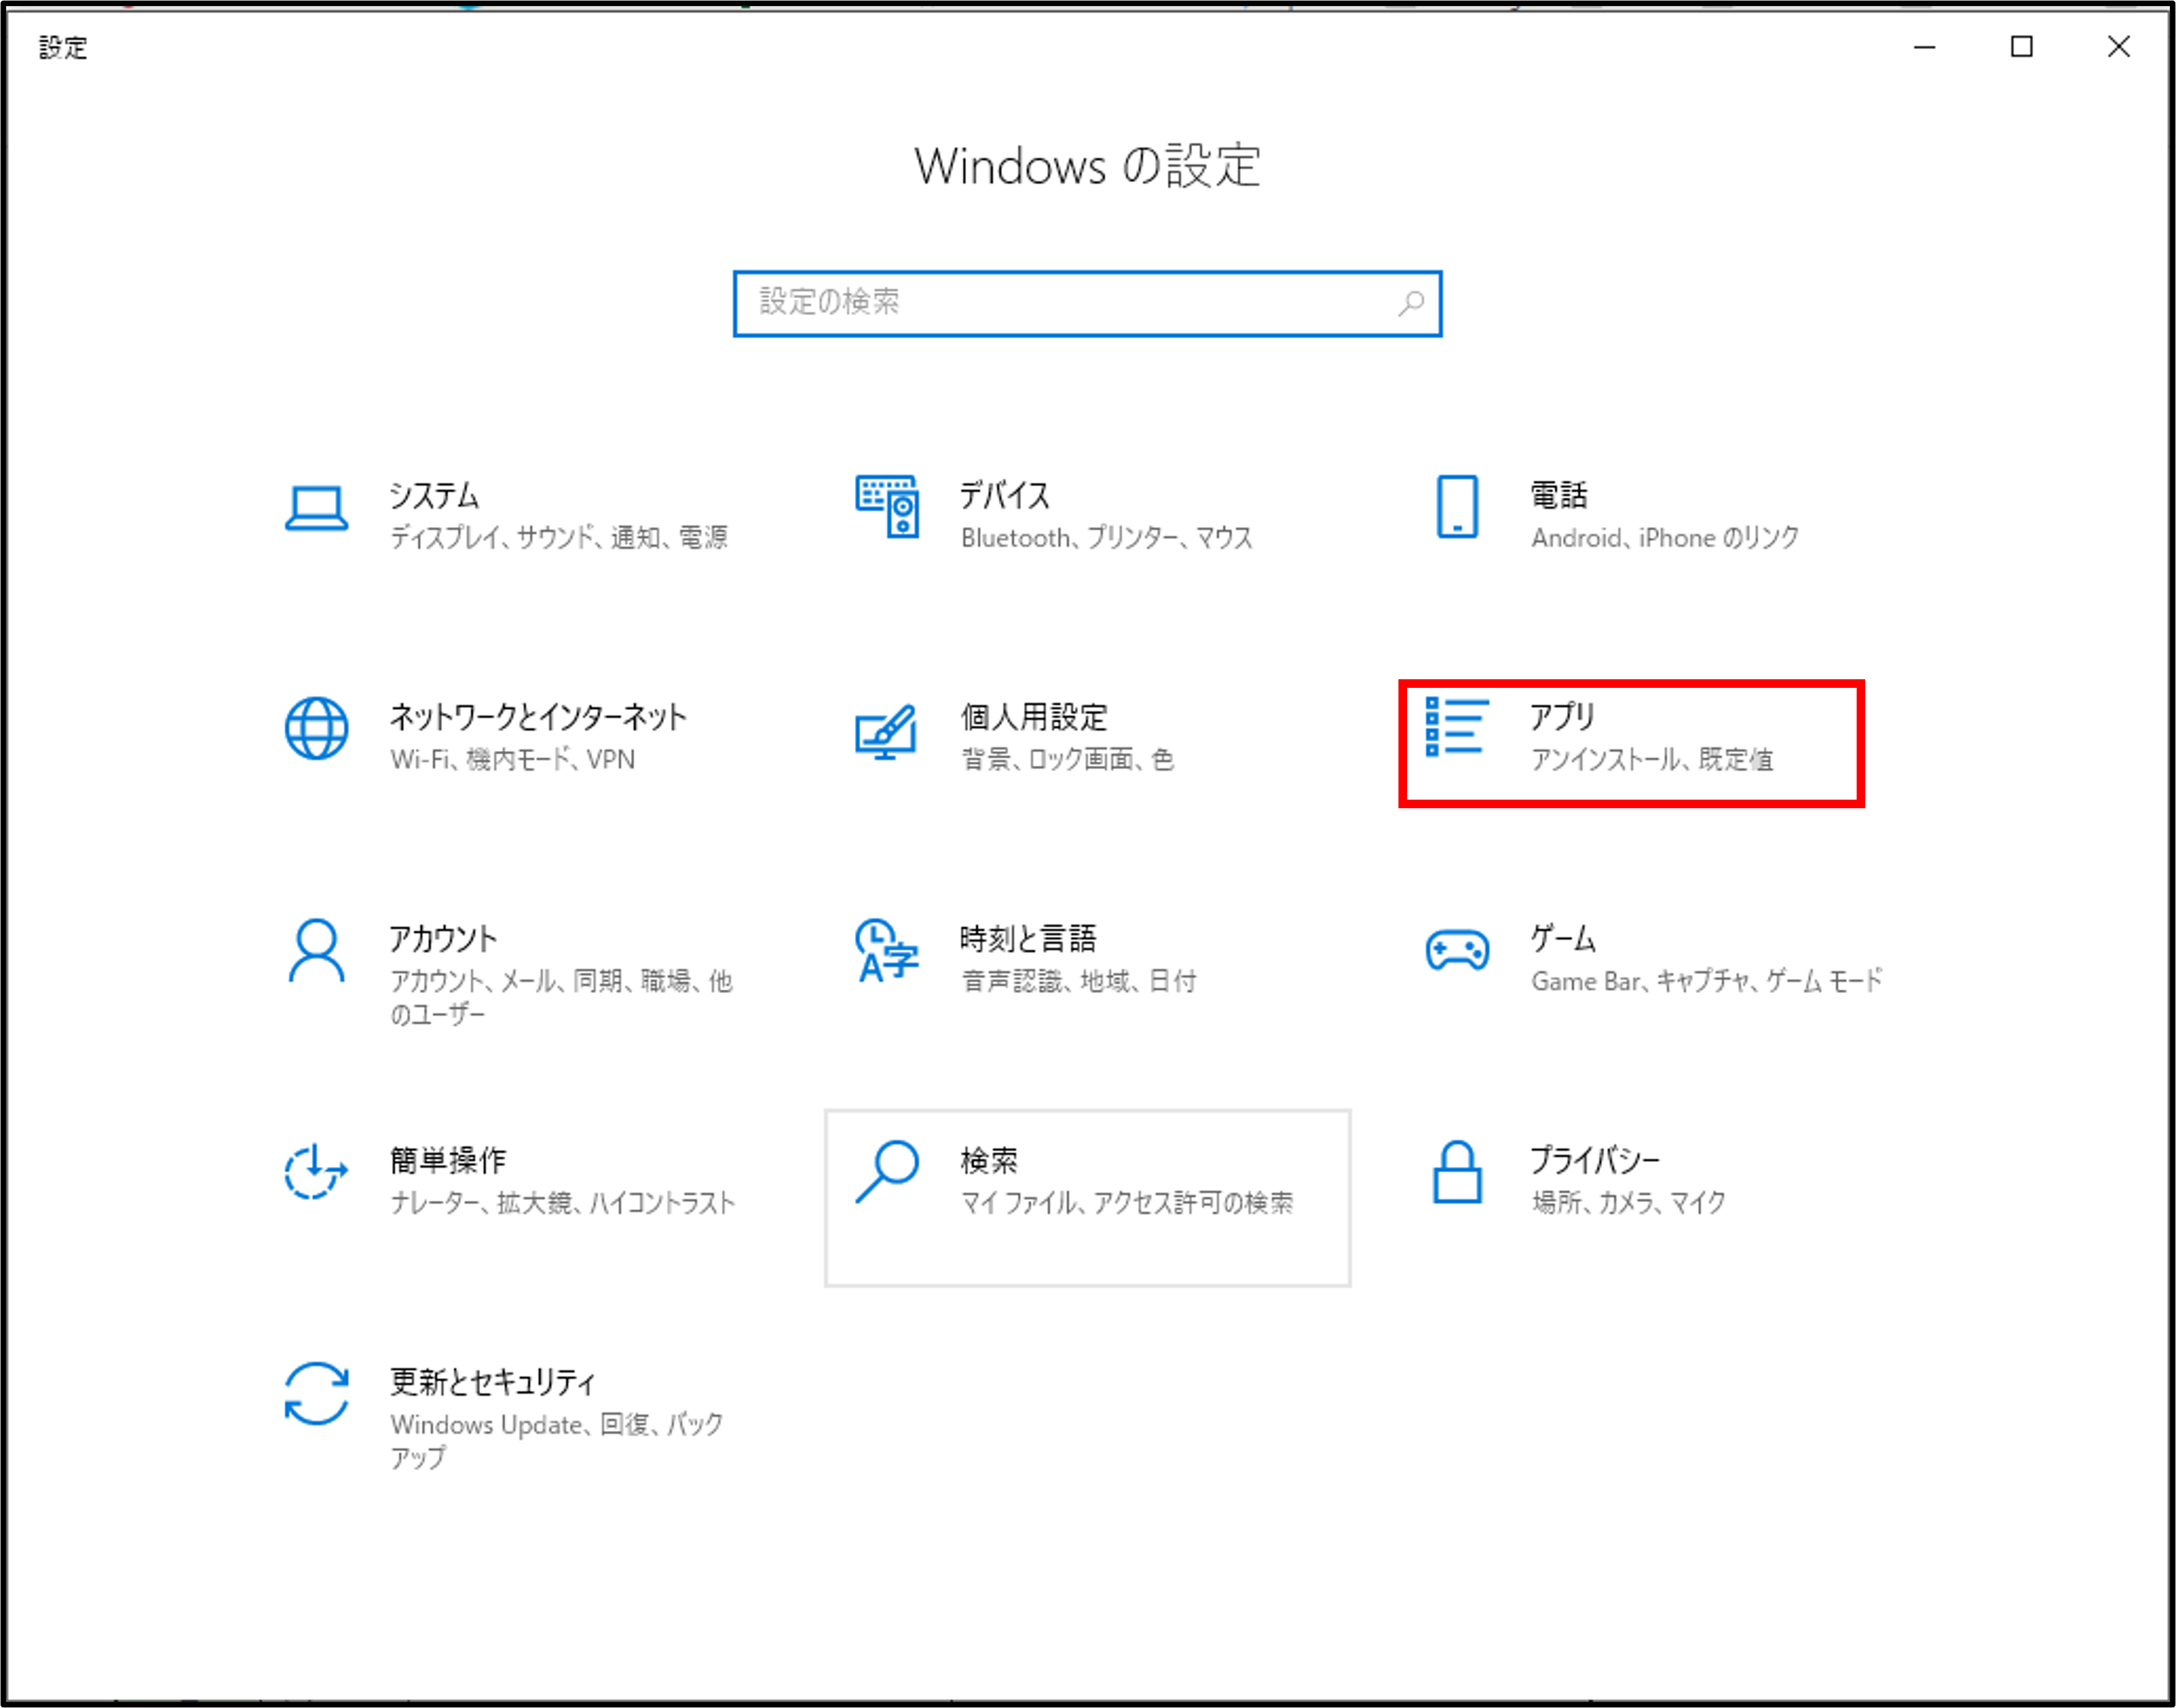
Task: Maximize the 設定 window
Action: pyautogui.click(x=2021, y=47)
